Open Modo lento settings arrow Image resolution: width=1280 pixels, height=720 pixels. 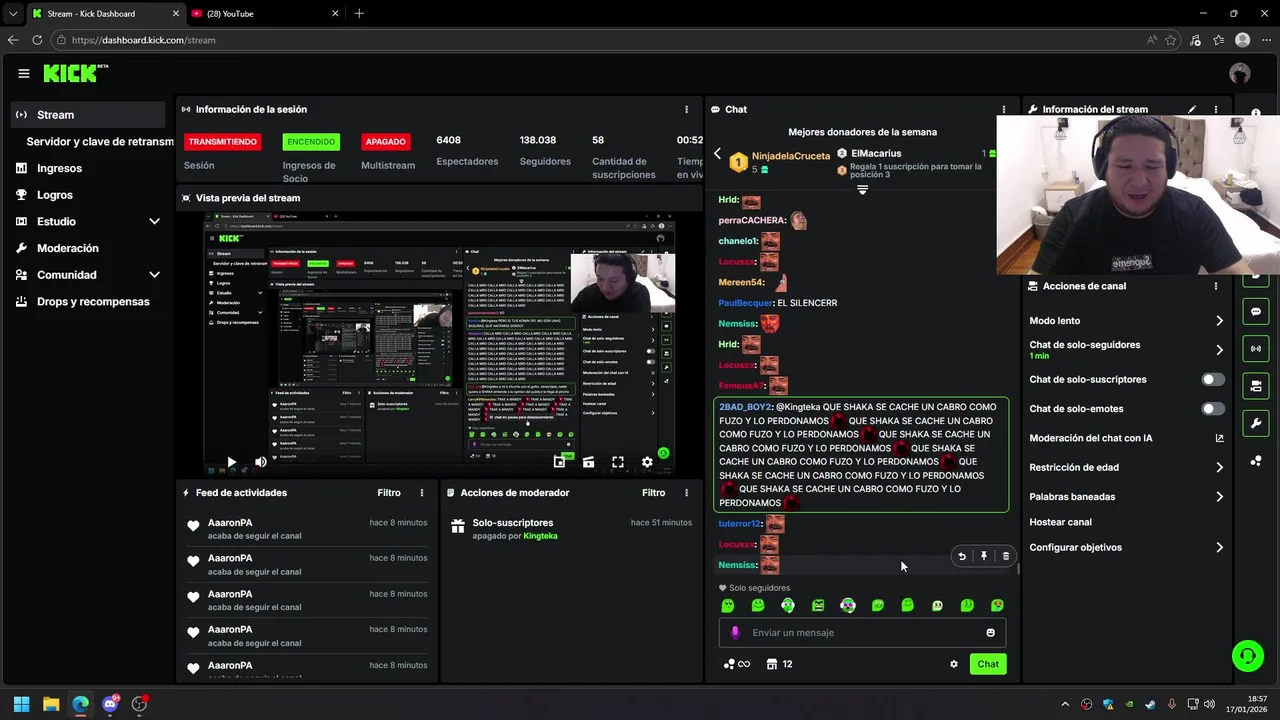[x=1219, y=321]
